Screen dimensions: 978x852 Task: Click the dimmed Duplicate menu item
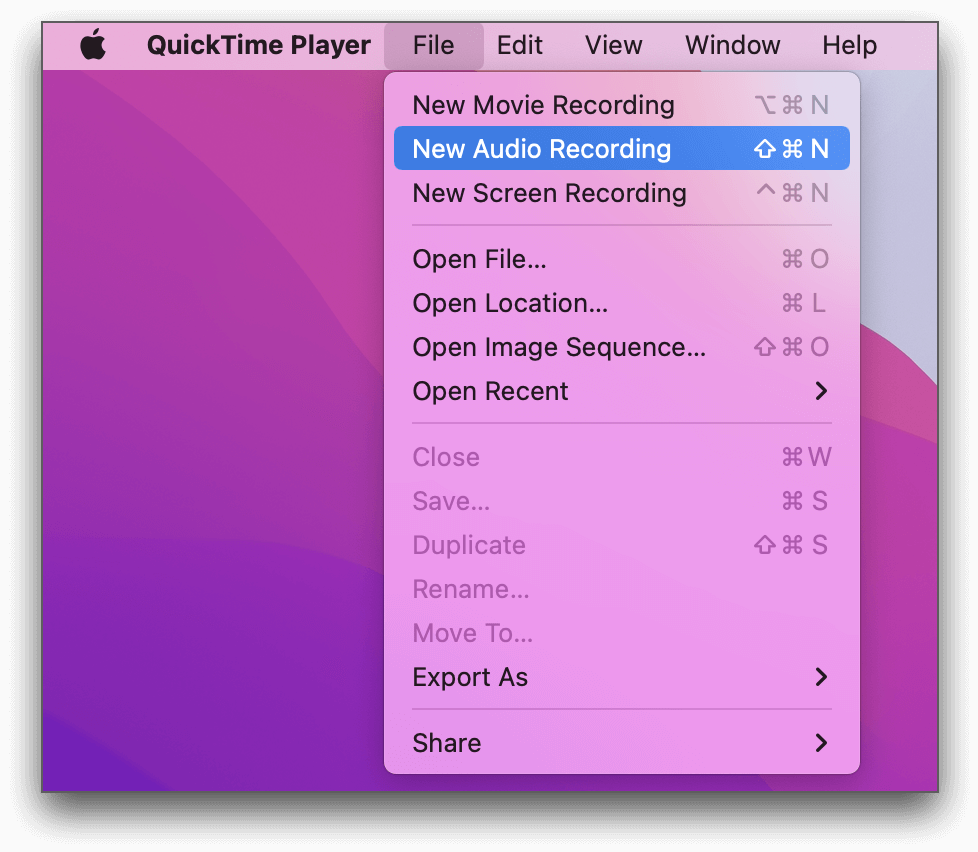pyautogui.click(x=622, y=545)
